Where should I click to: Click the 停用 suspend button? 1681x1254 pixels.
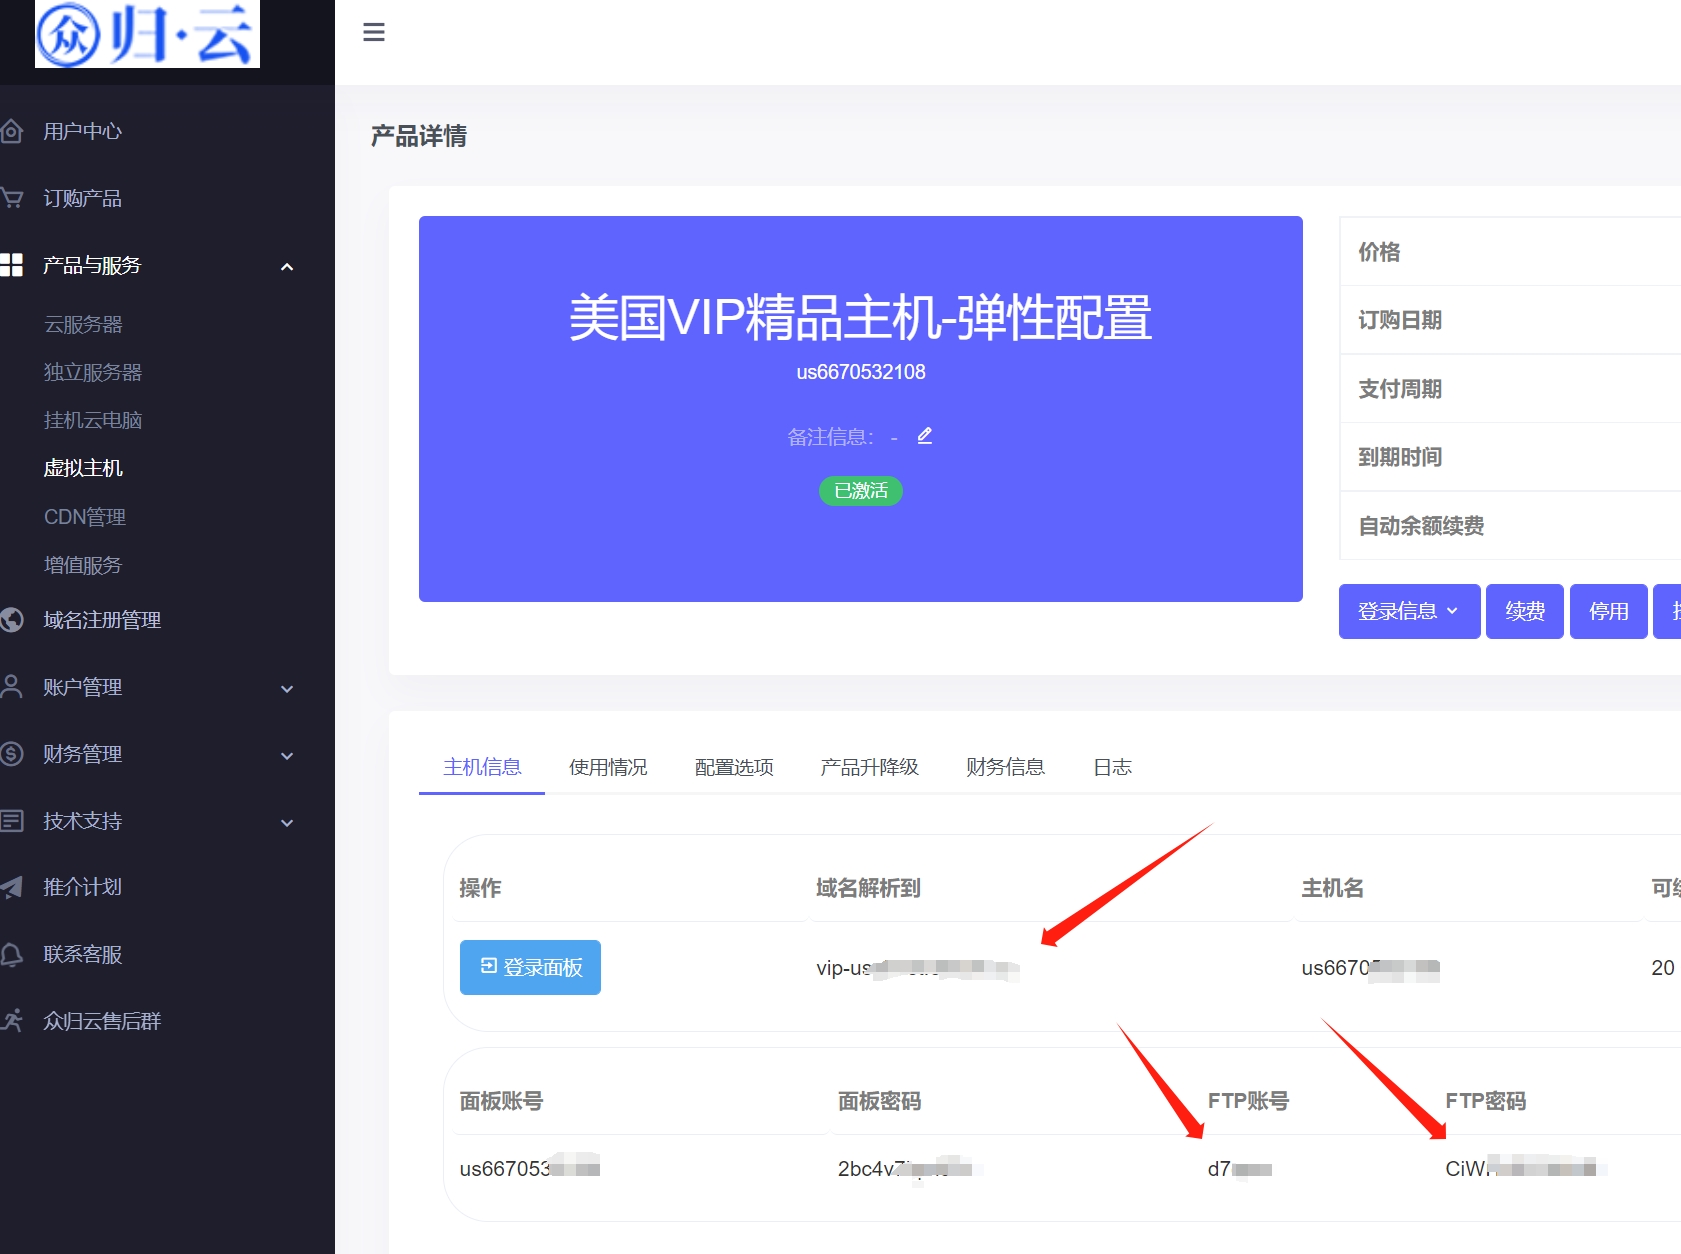click(1609, 611)
